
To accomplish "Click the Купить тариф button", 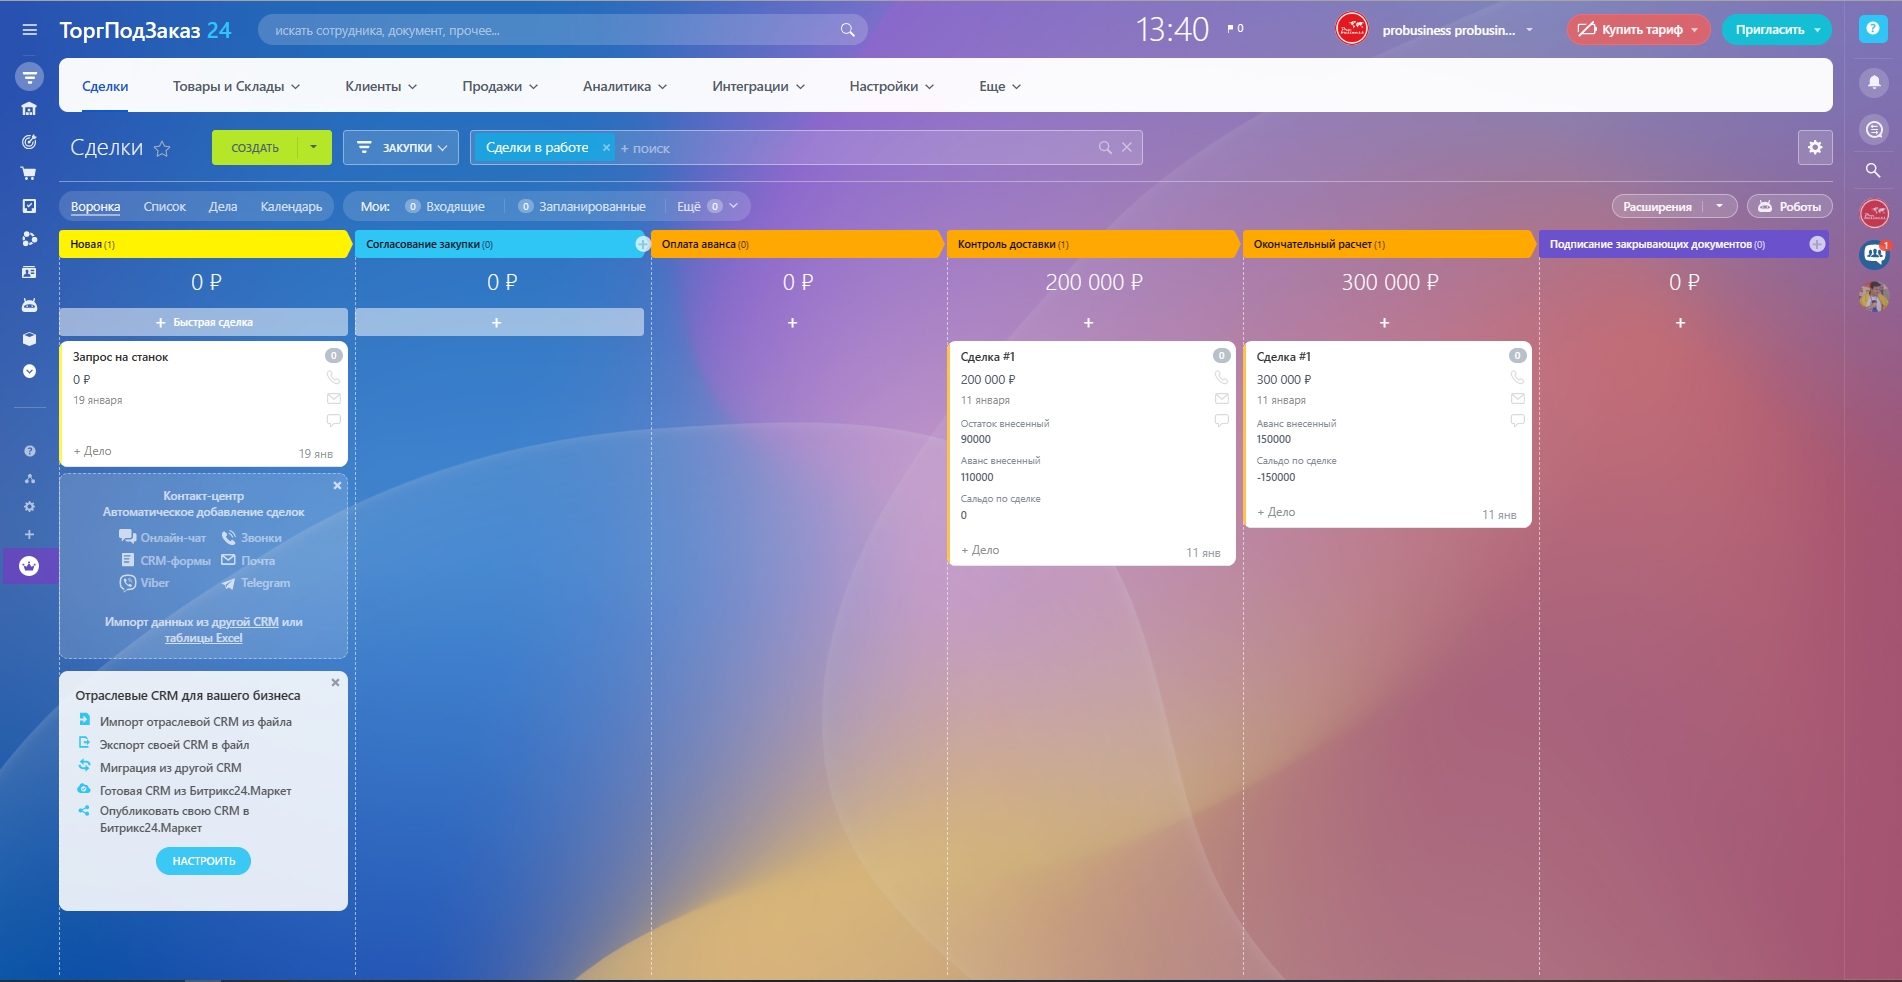I will tap(1638, 30).
